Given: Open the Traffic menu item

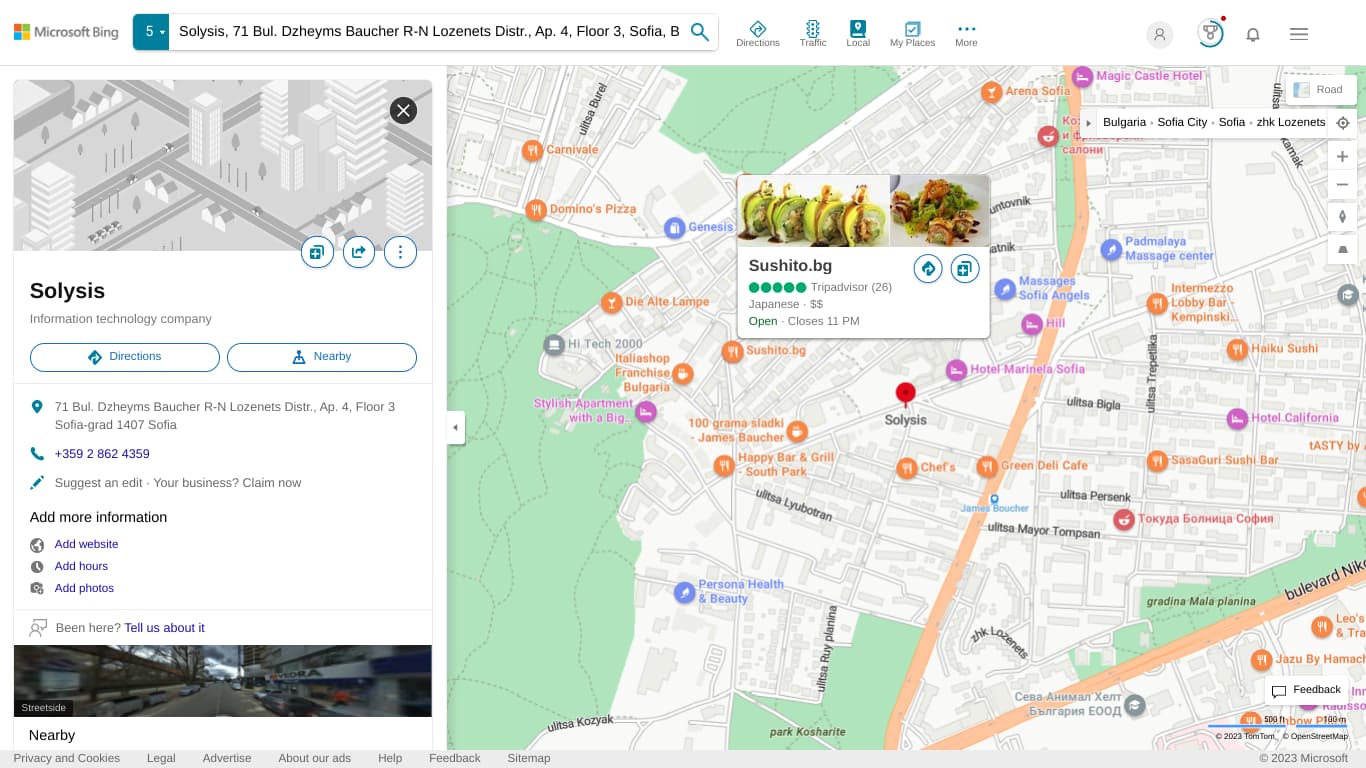Looking at the screenshot, I should (813, 34).
